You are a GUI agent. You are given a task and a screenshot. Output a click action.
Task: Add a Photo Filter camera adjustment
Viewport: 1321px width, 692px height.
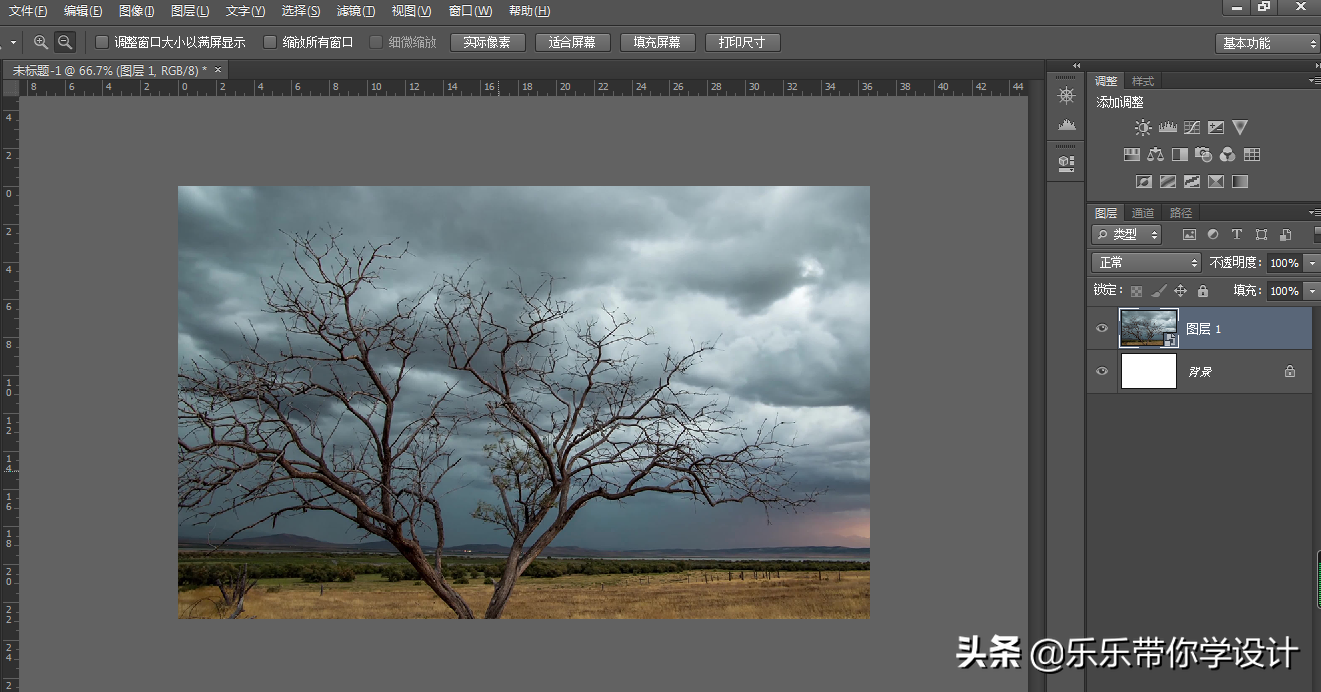[1204, 155]
